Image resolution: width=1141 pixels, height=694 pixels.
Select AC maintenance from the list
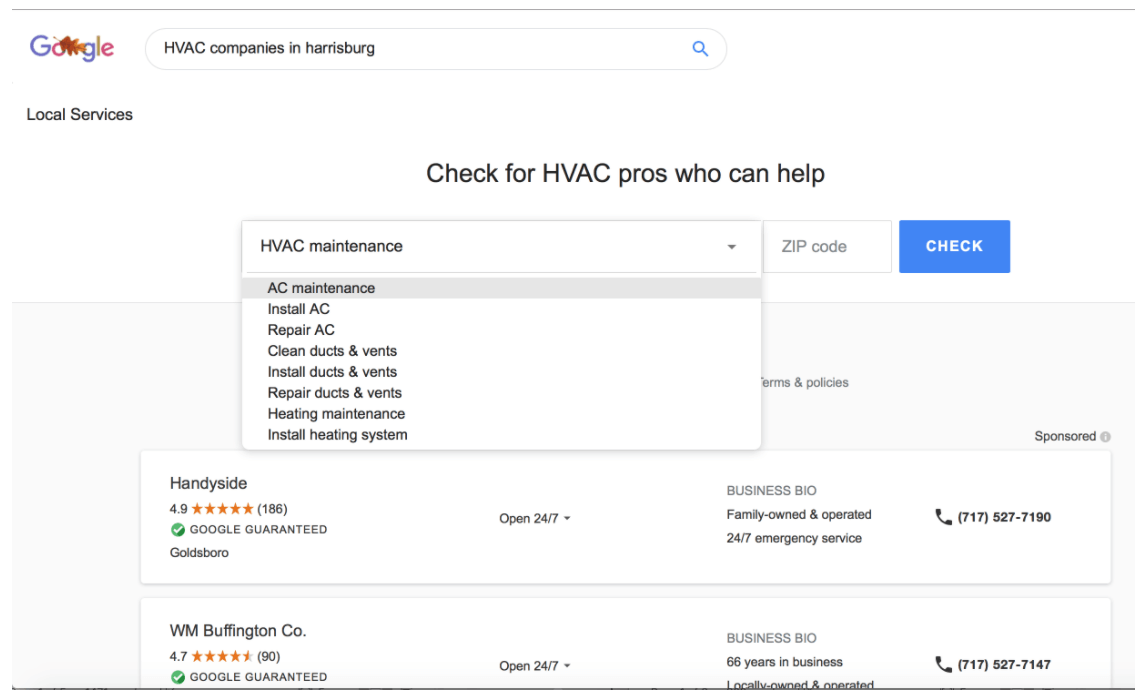(501, 288)
